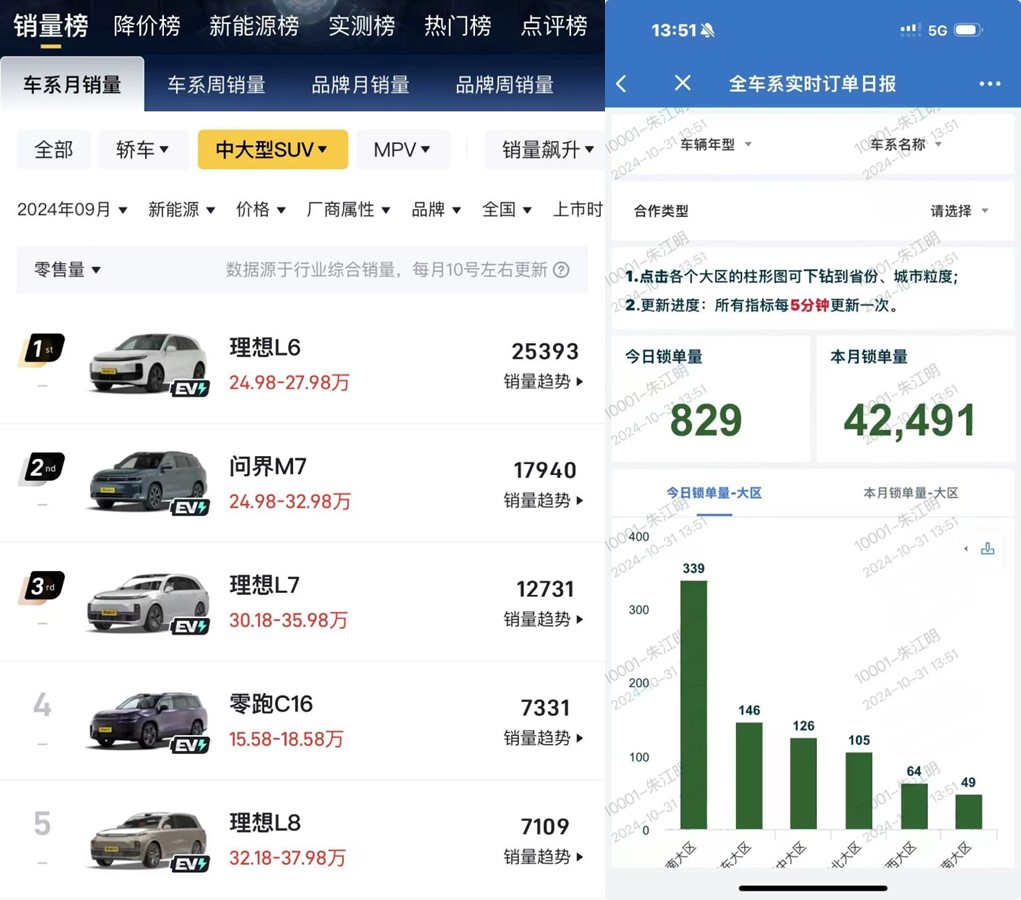Image resolution: width=1021 pixels, height=900 pixels.
Task: Open the 理想L6 car thumbnail
Action: point(148,363)
